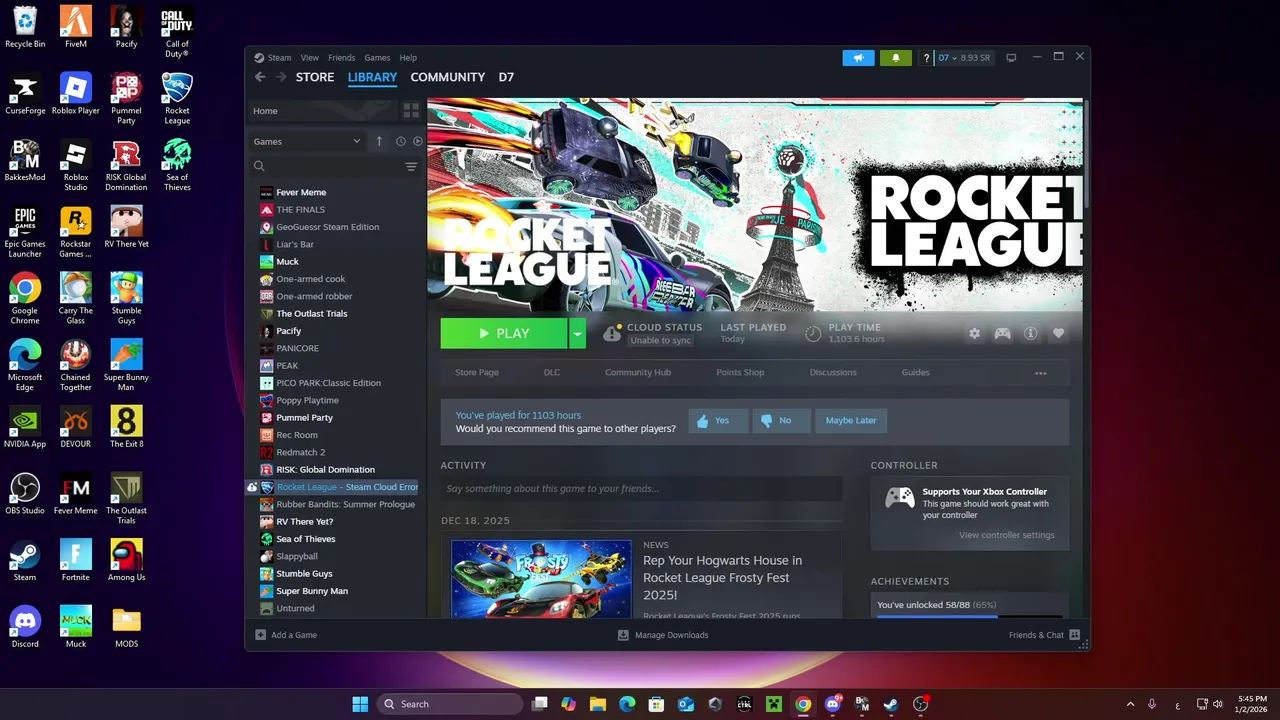Choose No thumbs down recommendation
1280x720 pixels.
pyautogui.click(x=780, y=421)
